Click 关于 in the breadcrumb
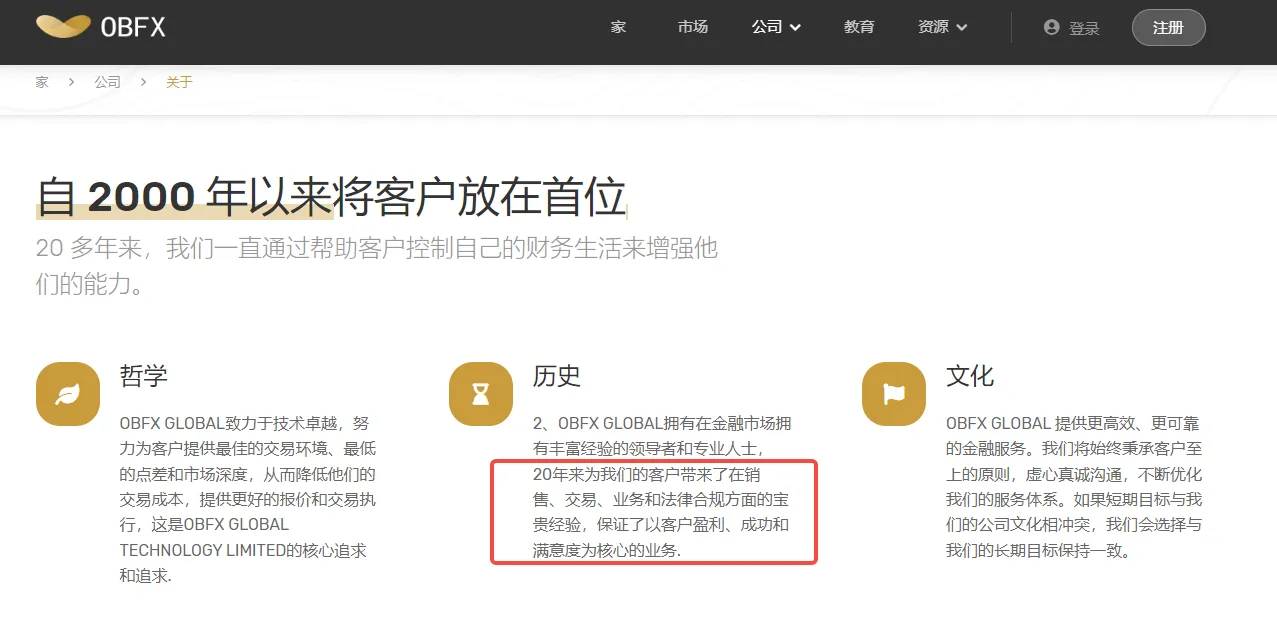The image size is (1277, 617). (x=179, y=82)
